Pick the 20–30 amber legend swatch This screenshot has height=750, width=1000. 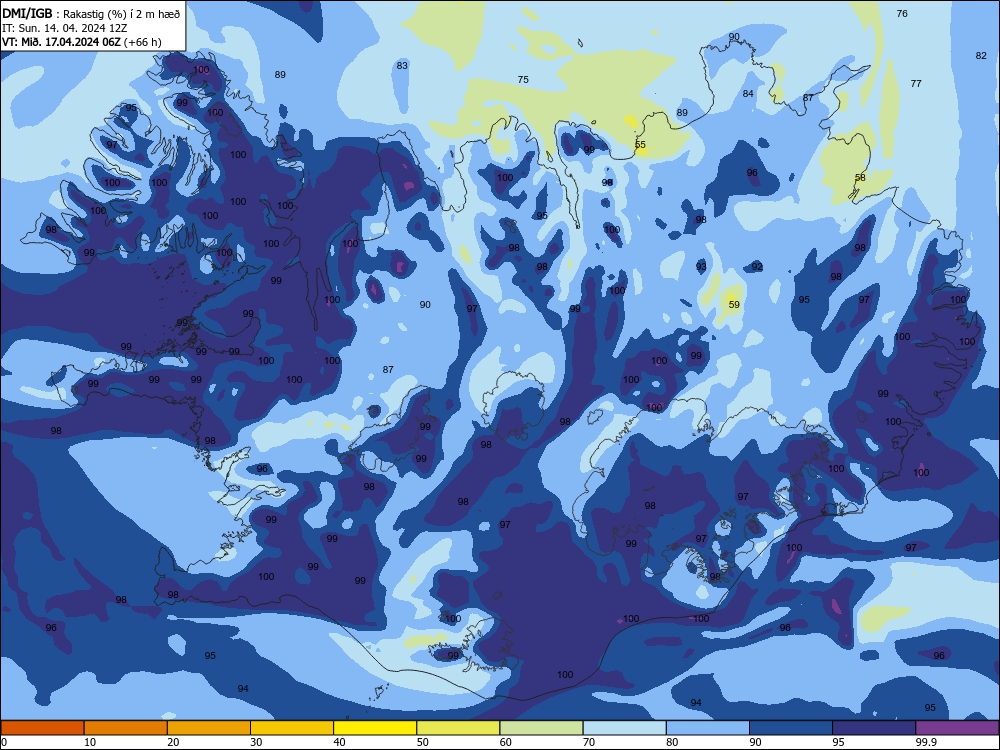pyautogui.click(x=209, y=728)
